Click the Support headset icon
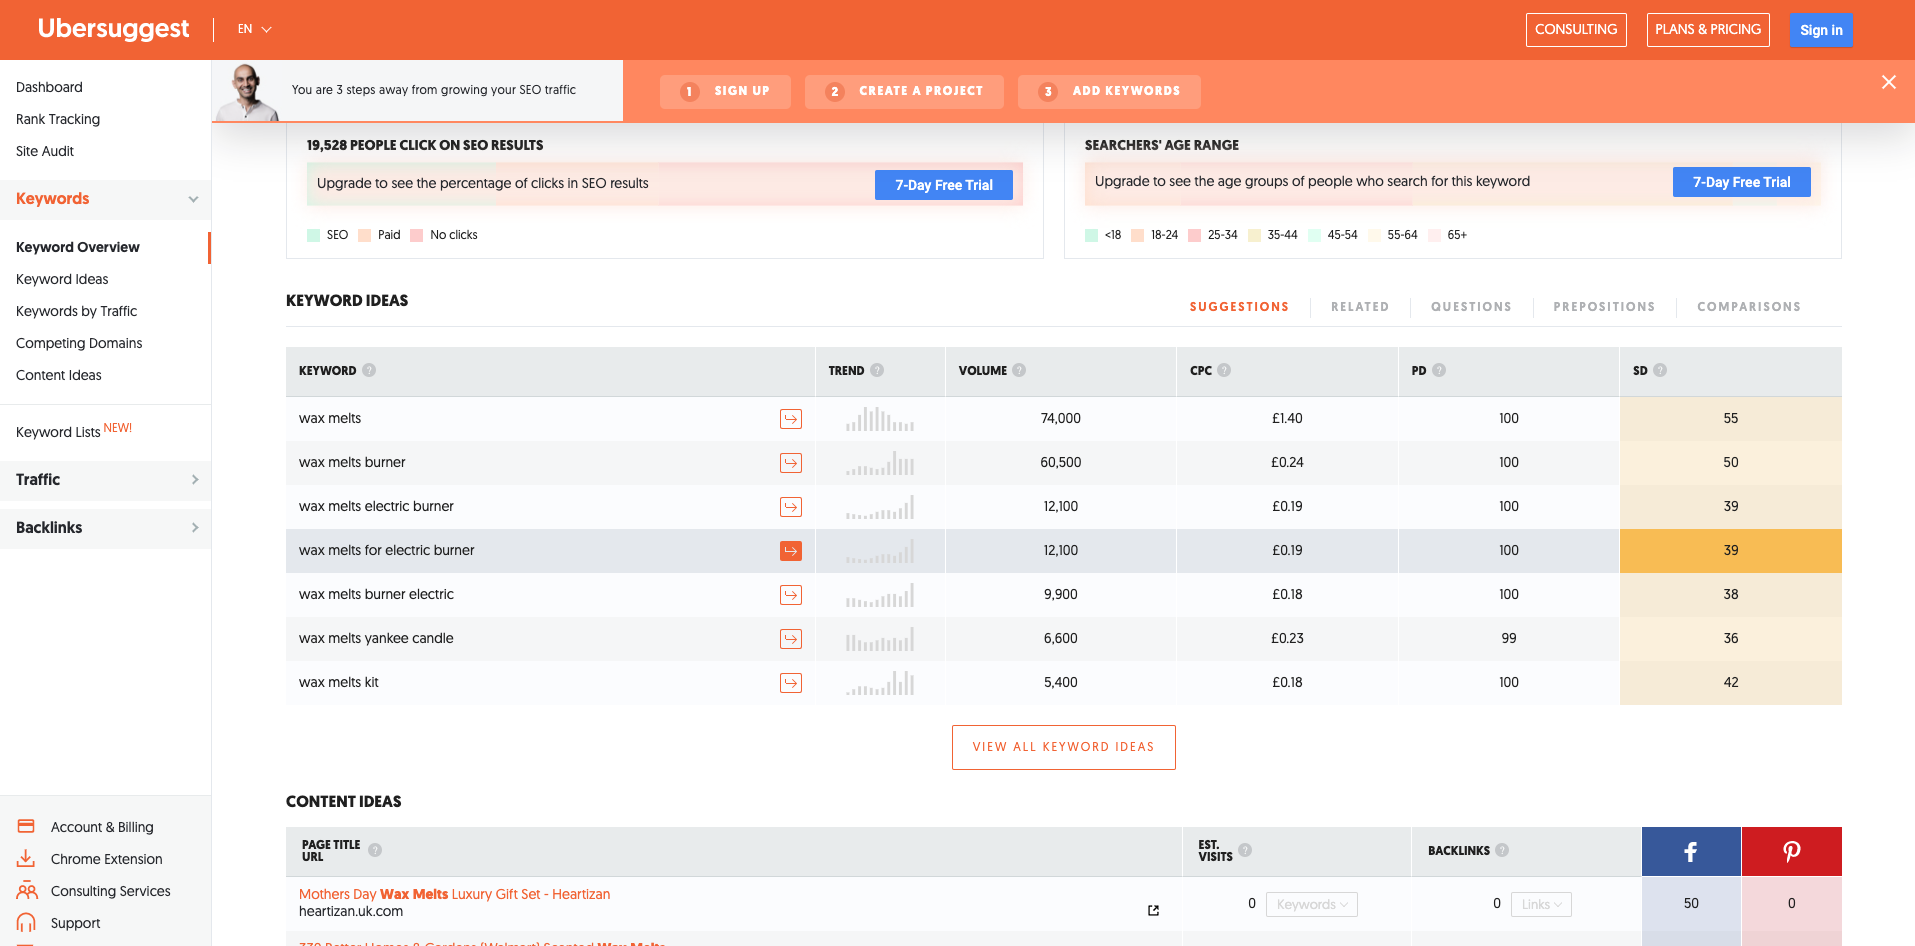The height and width of the screenshot is (946, 1915). (x=26, y=922)
